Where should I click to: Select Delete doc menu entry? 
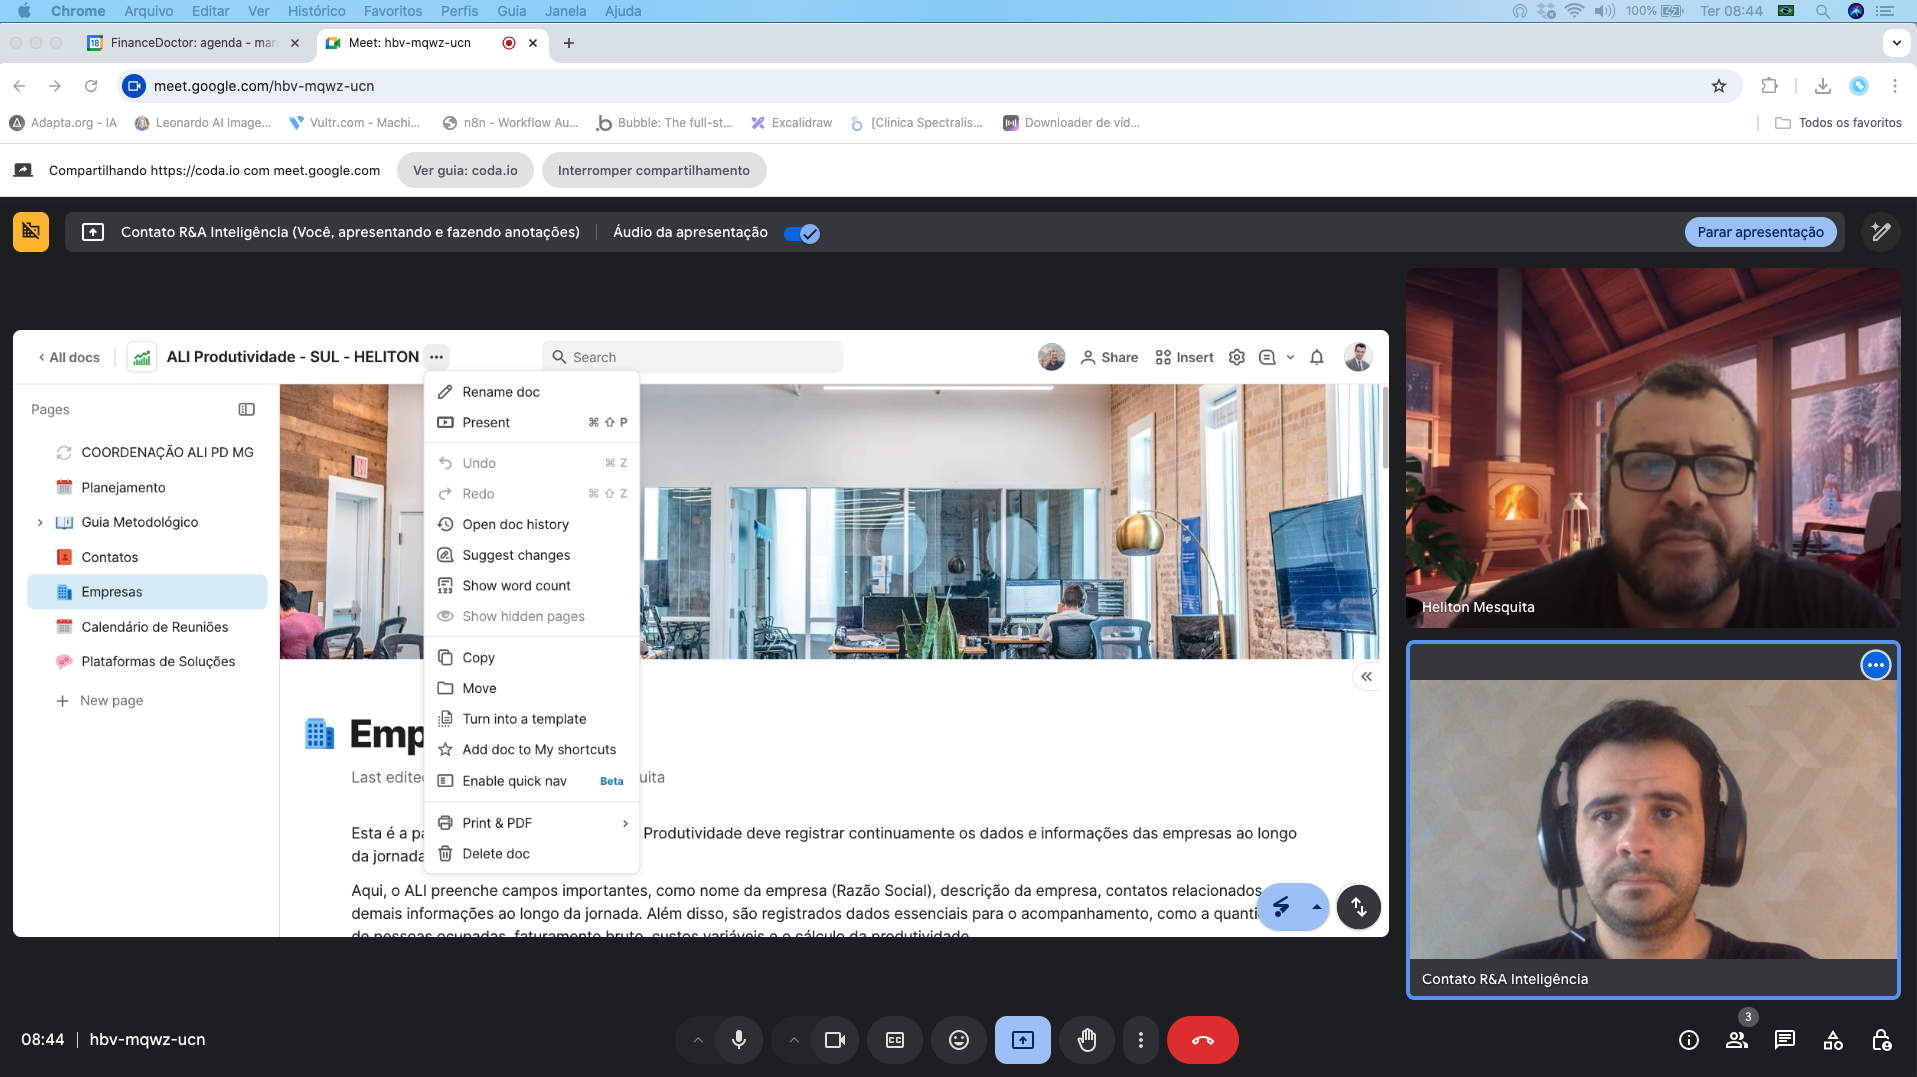[532, 854]
